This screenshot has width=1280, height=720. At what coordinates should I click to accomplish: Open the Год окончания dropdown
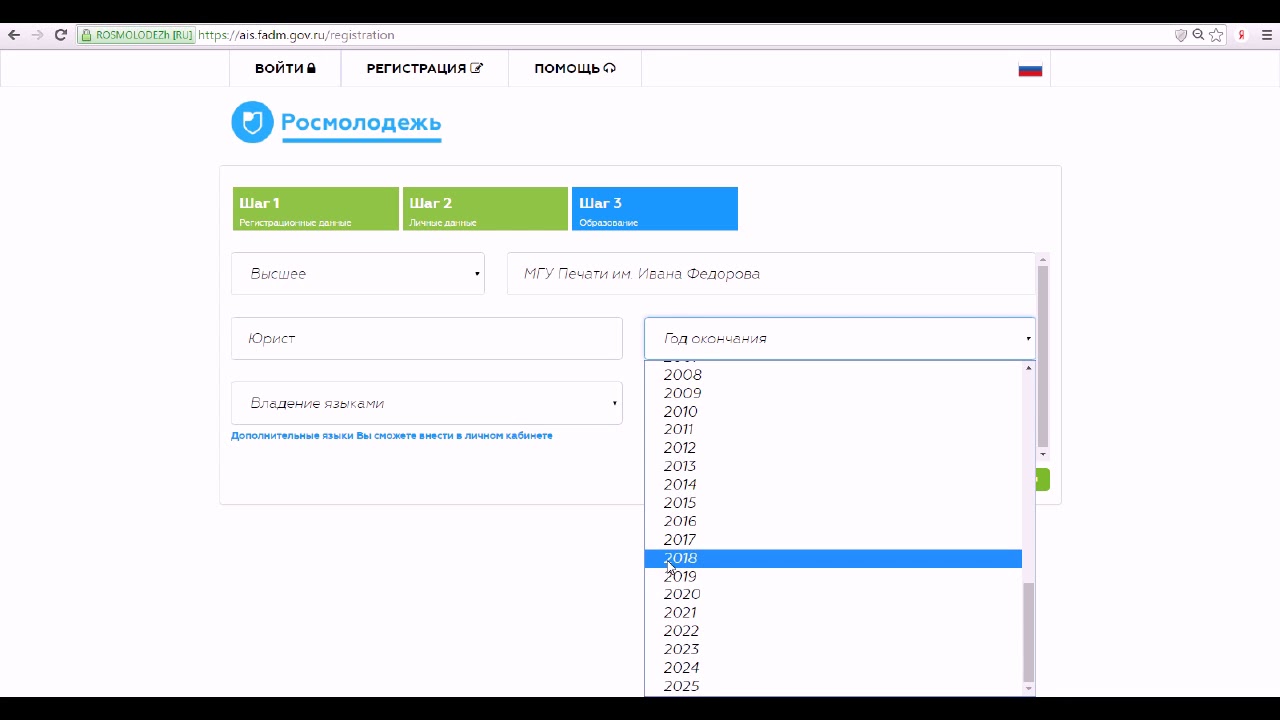[x=840, y=338]
